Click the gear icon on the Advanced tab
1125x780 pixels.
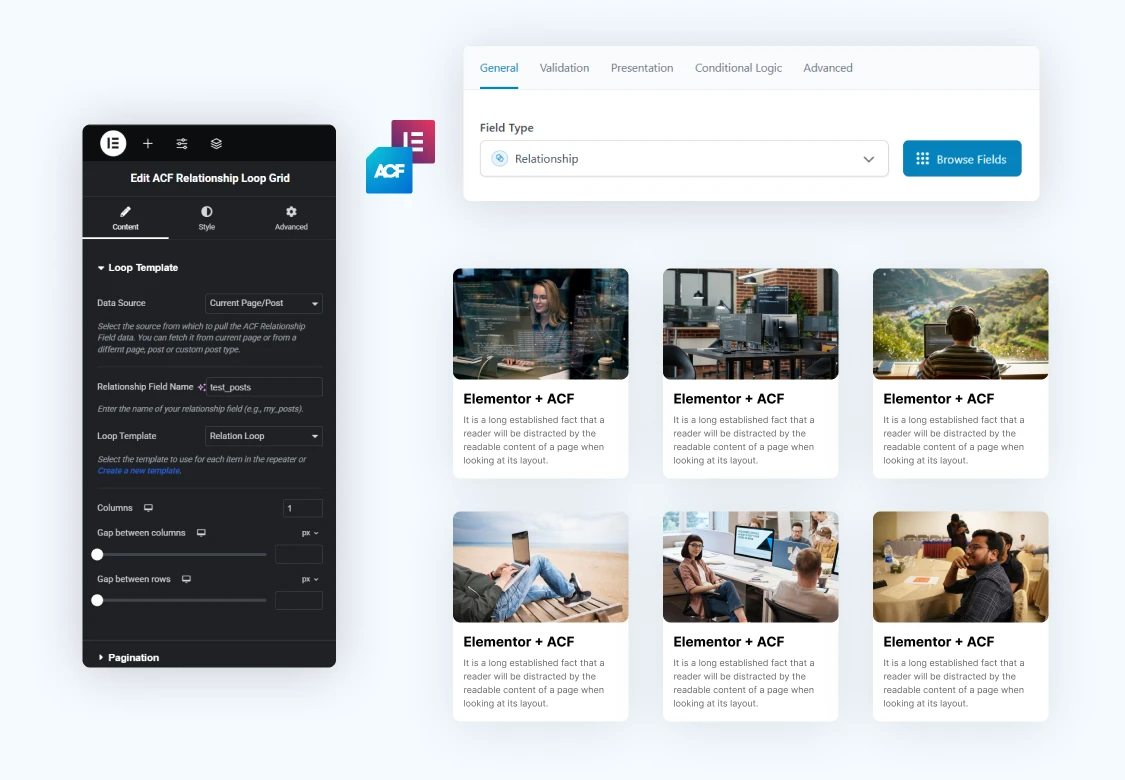pos(291,212)
